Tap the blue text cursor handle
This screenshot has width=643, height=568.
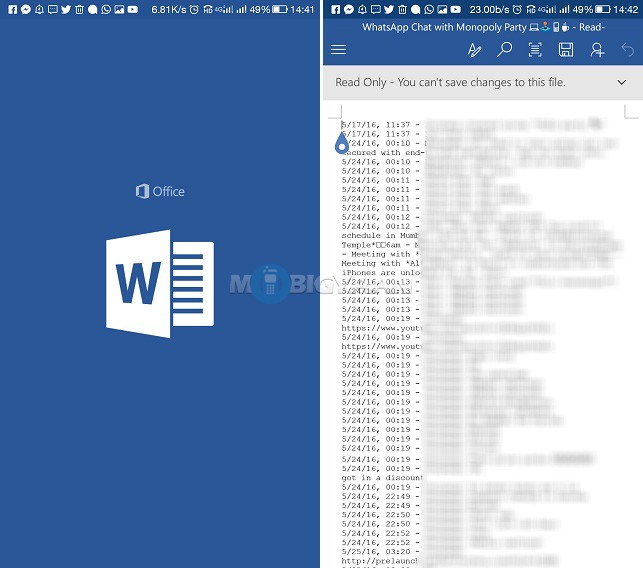[342, 143]
